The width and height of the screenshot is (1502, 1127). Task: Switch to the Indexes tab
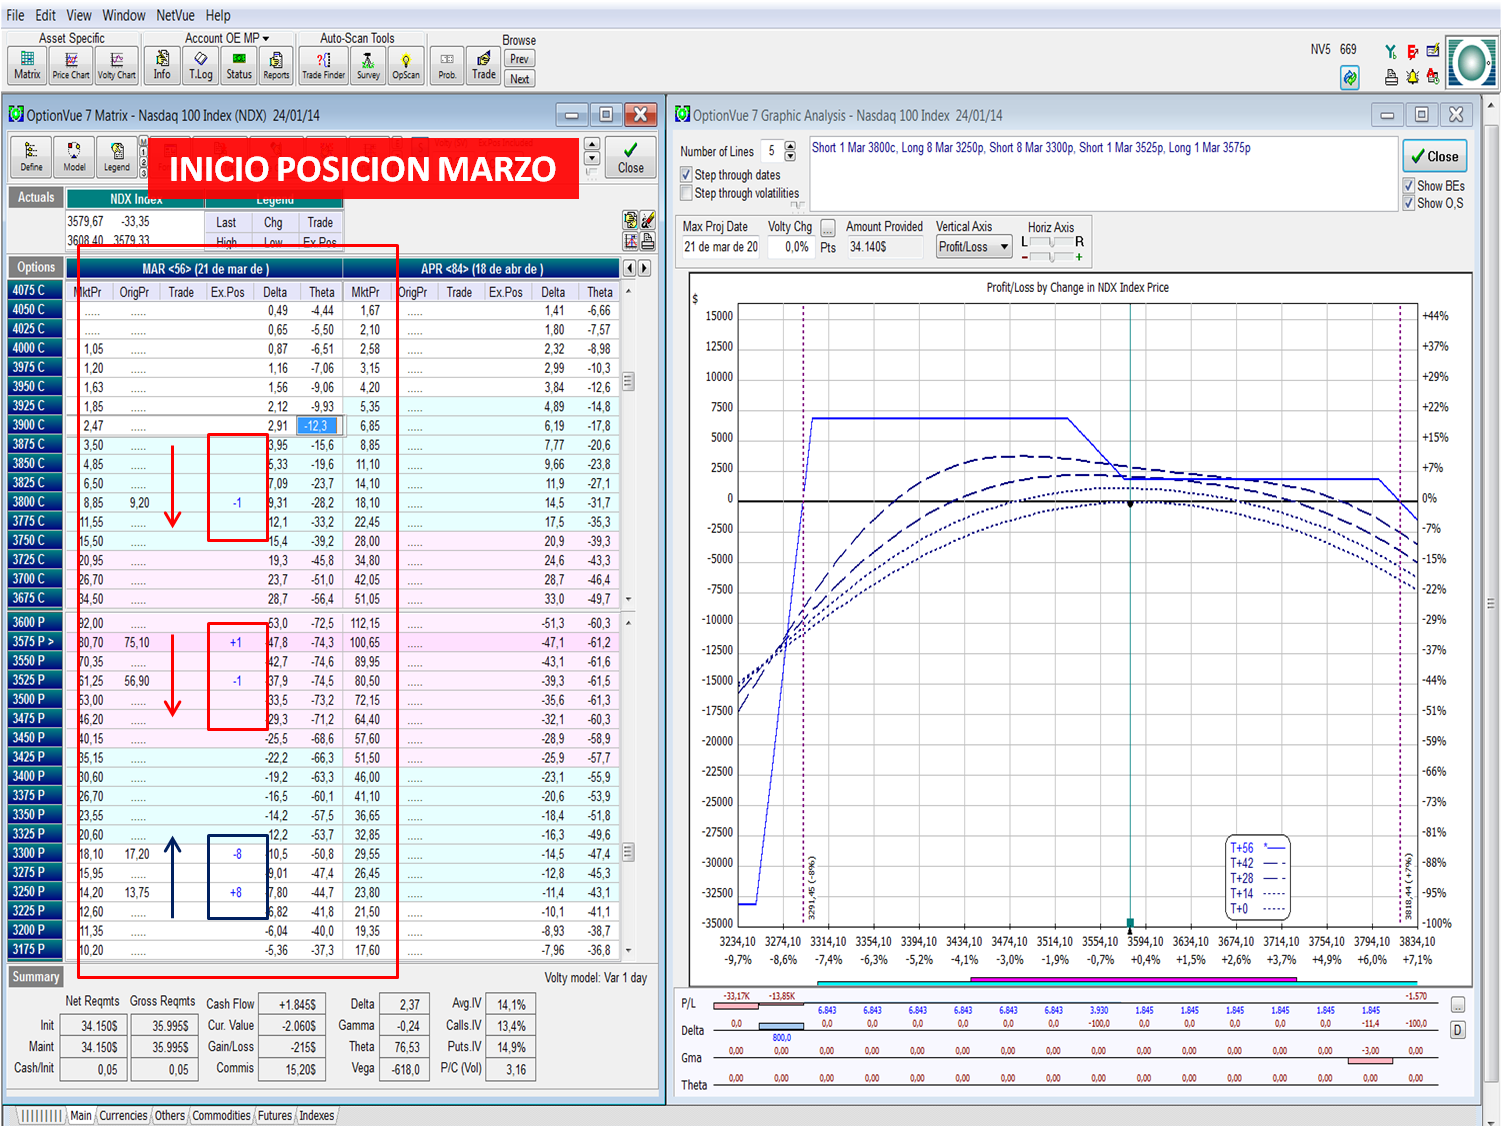coord(317,1116)
